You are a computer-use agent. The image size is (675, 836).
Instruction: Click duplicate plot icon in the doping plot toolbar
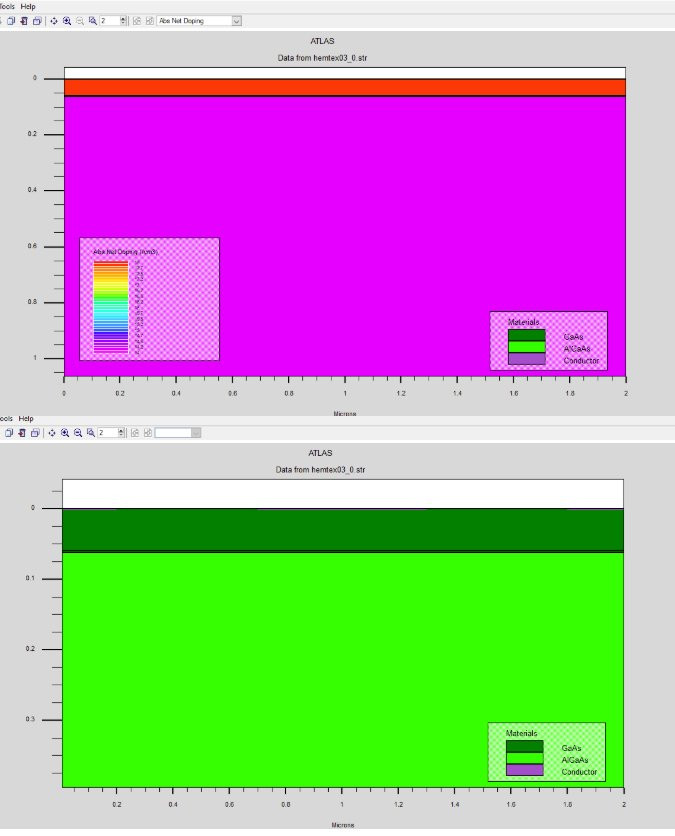(11, 21)
